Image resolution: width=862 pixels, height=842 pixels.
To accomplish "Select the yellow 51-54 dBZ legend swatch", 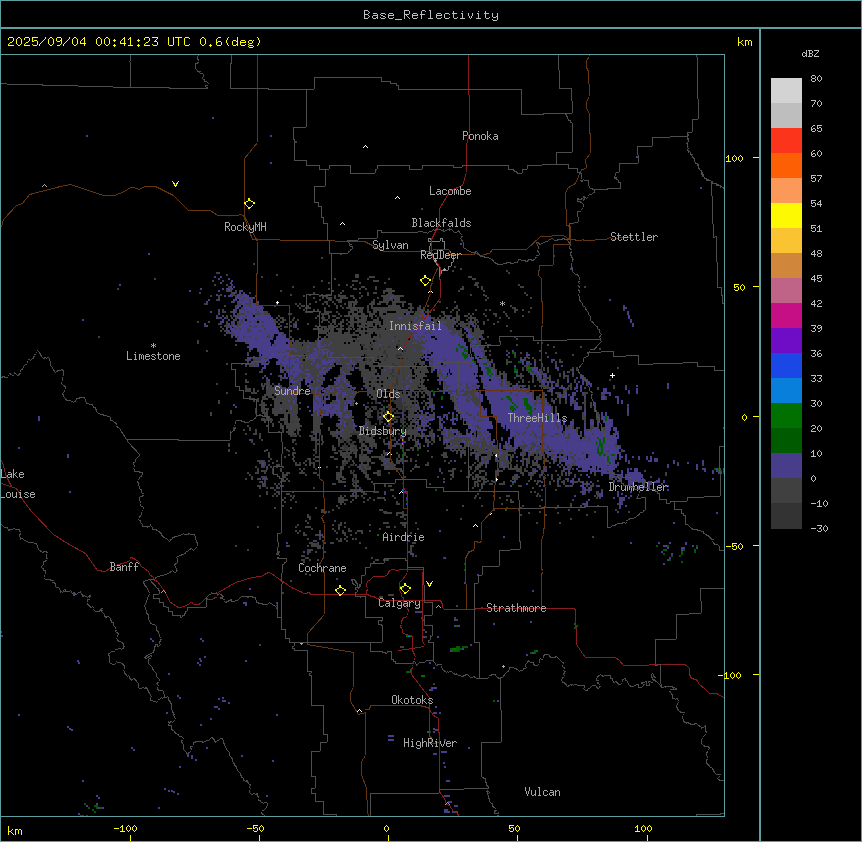I will coord(786,215).
